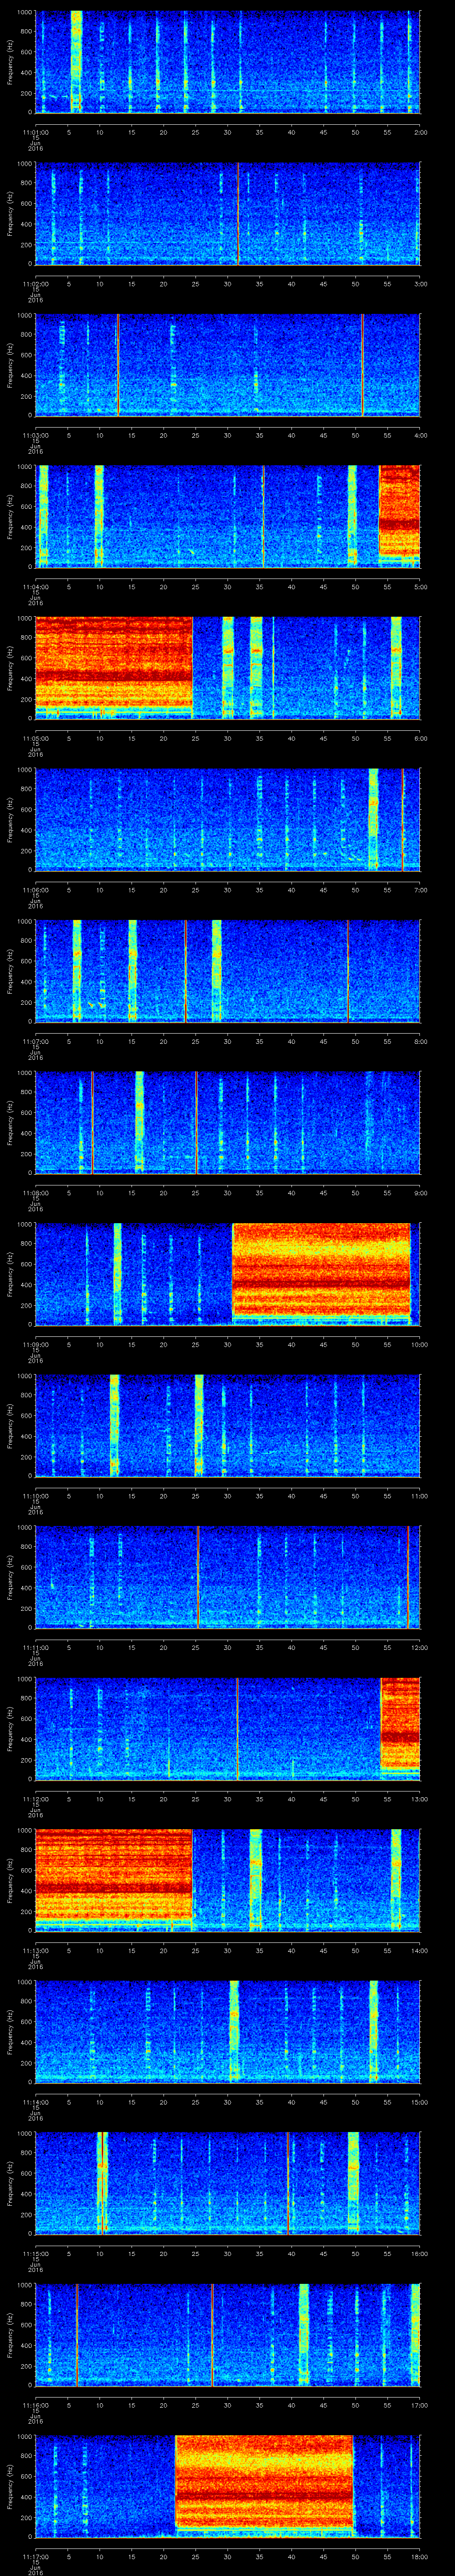Click the red line near 25 s in 11:08:00 panel
The height and width of the screenshot is (2576, 455).
(x=196, y=1122)
